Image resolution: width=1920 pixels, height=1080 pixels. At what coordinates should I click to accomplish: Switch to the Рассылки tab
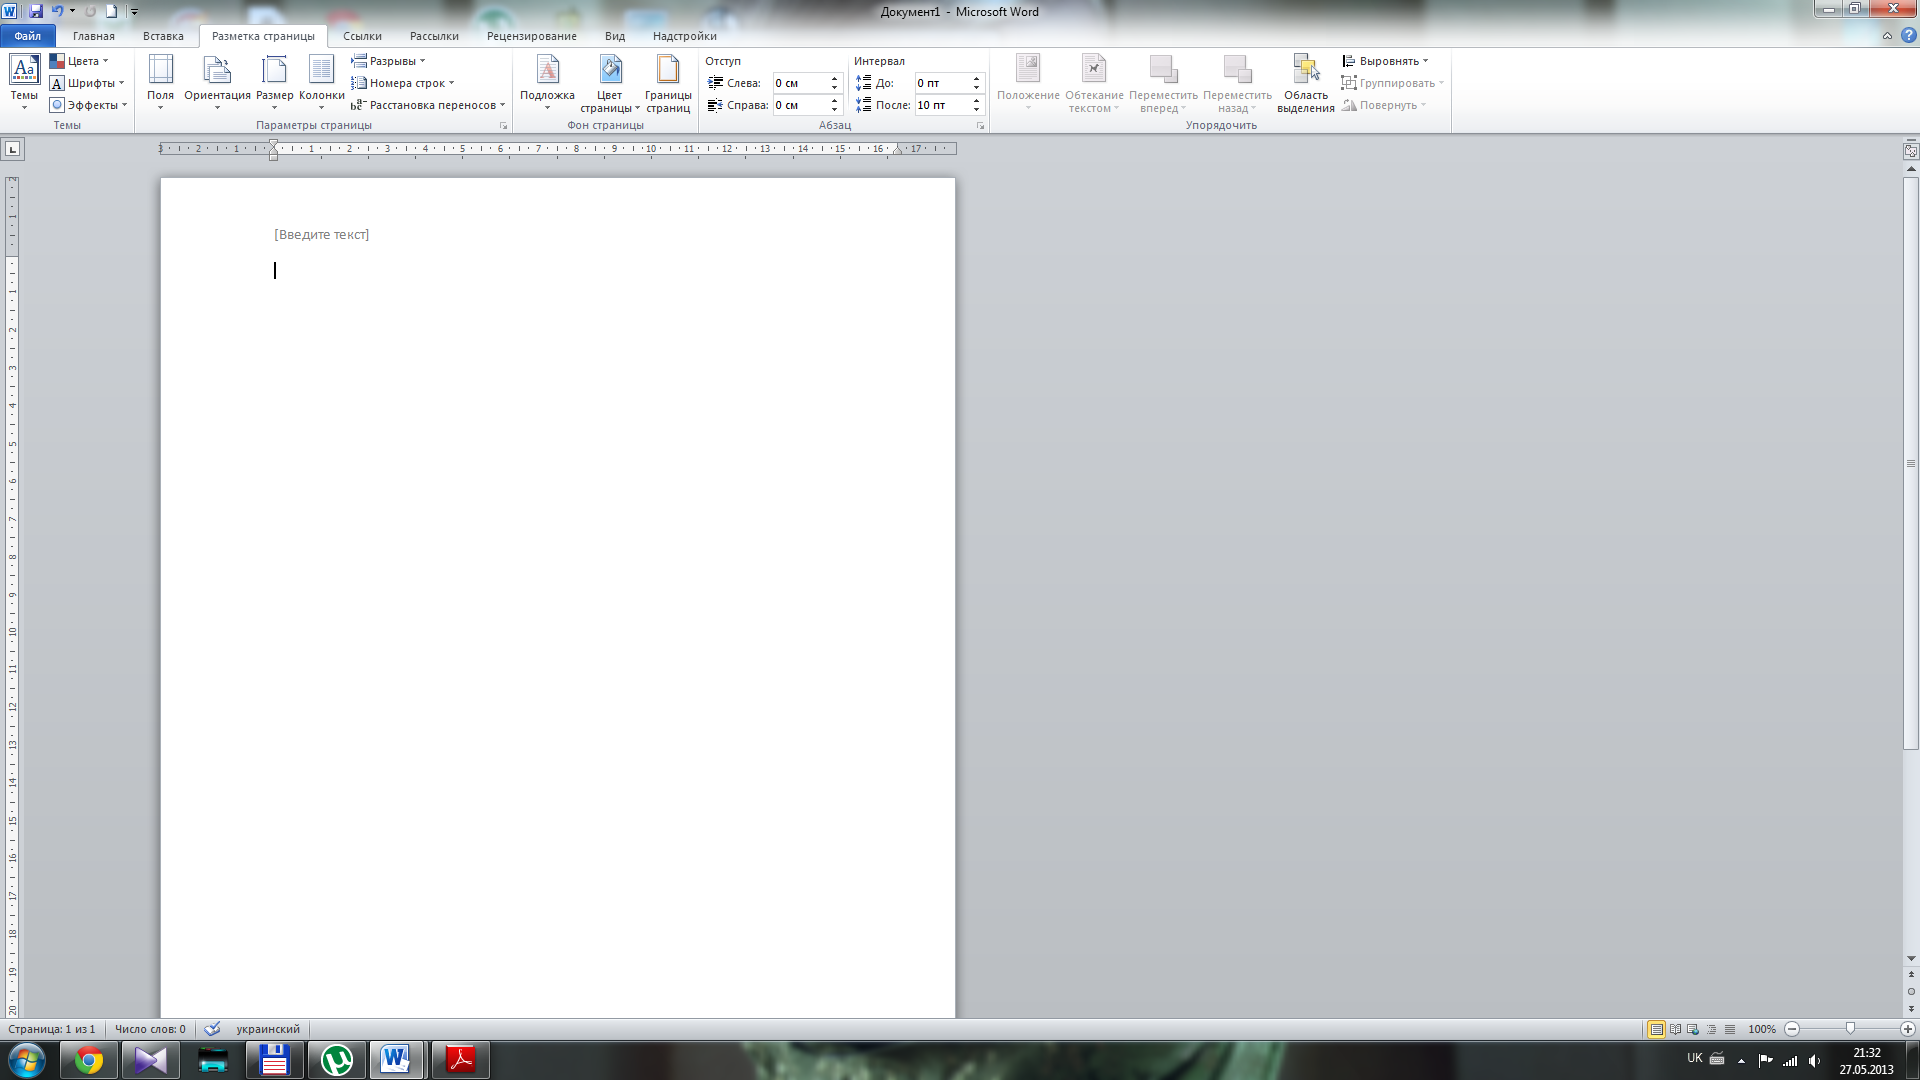(x=434, y=36)
